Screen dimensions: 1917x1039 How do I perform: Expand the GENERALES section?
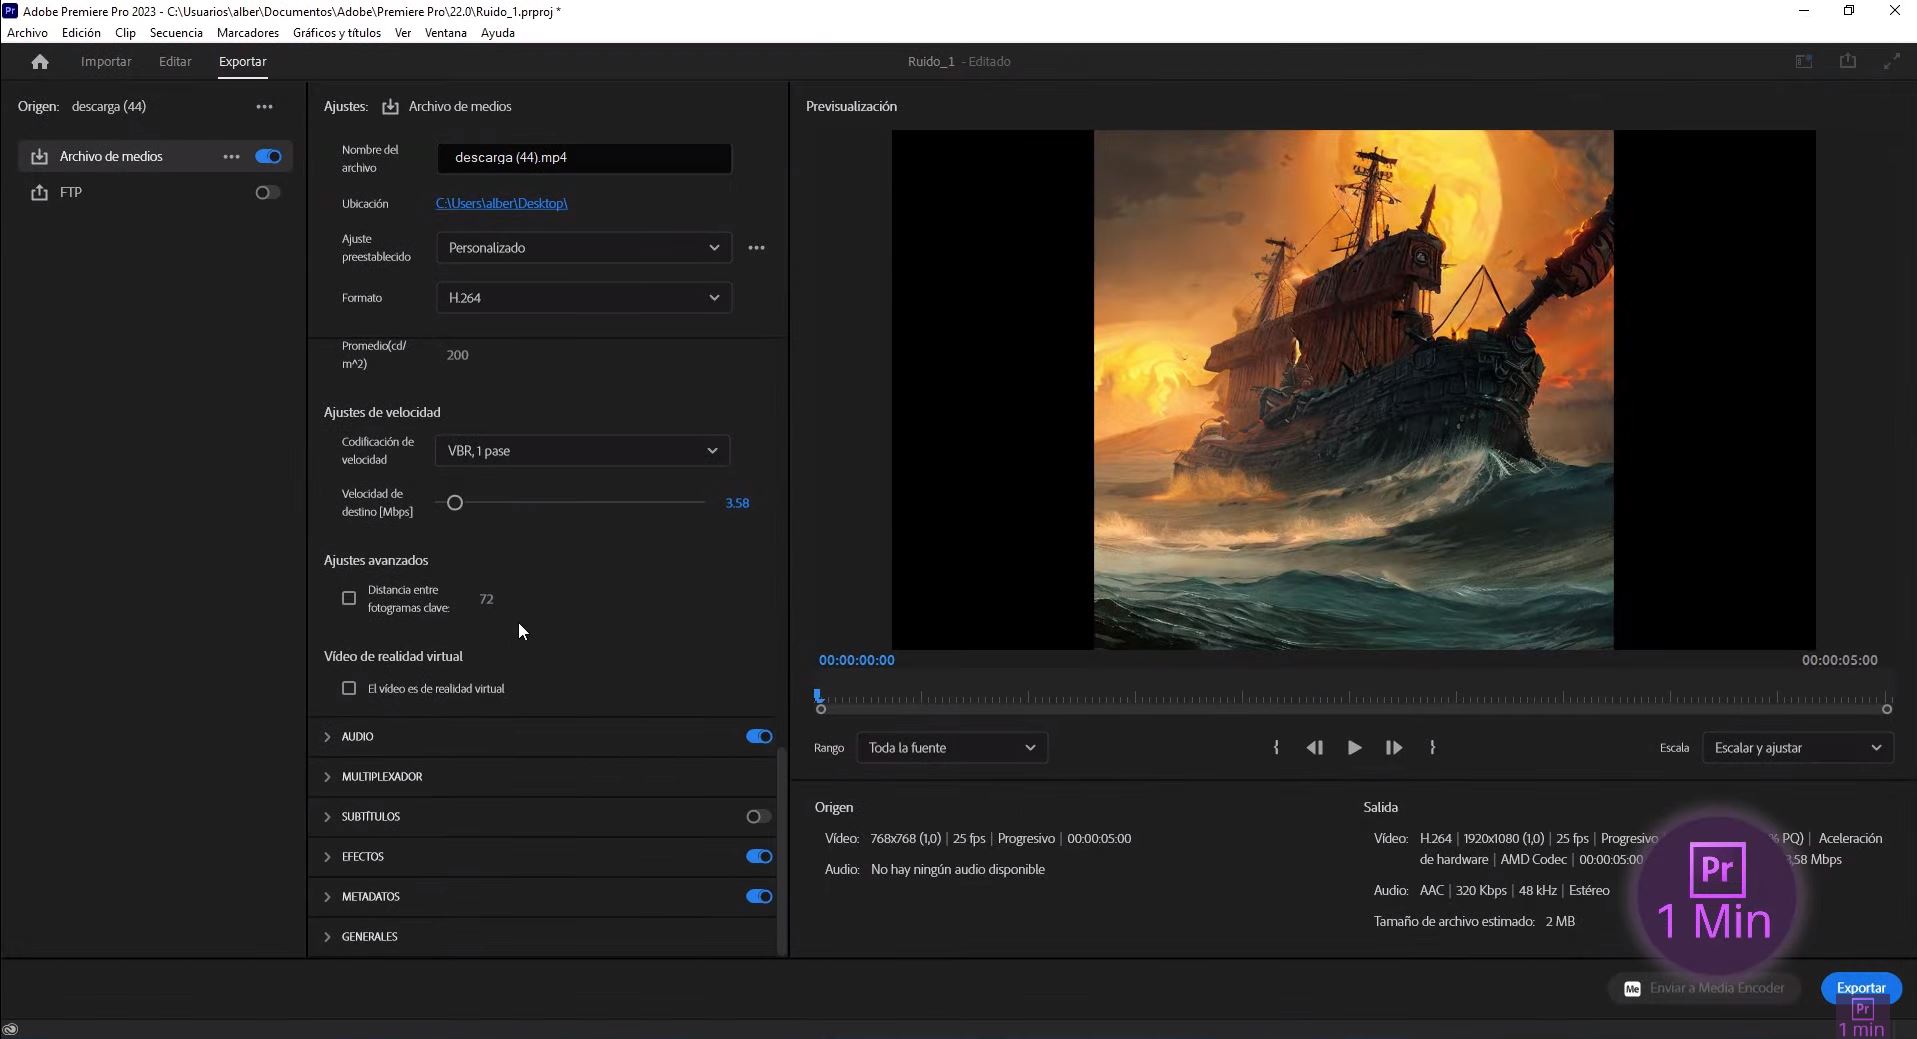point(327,936)
